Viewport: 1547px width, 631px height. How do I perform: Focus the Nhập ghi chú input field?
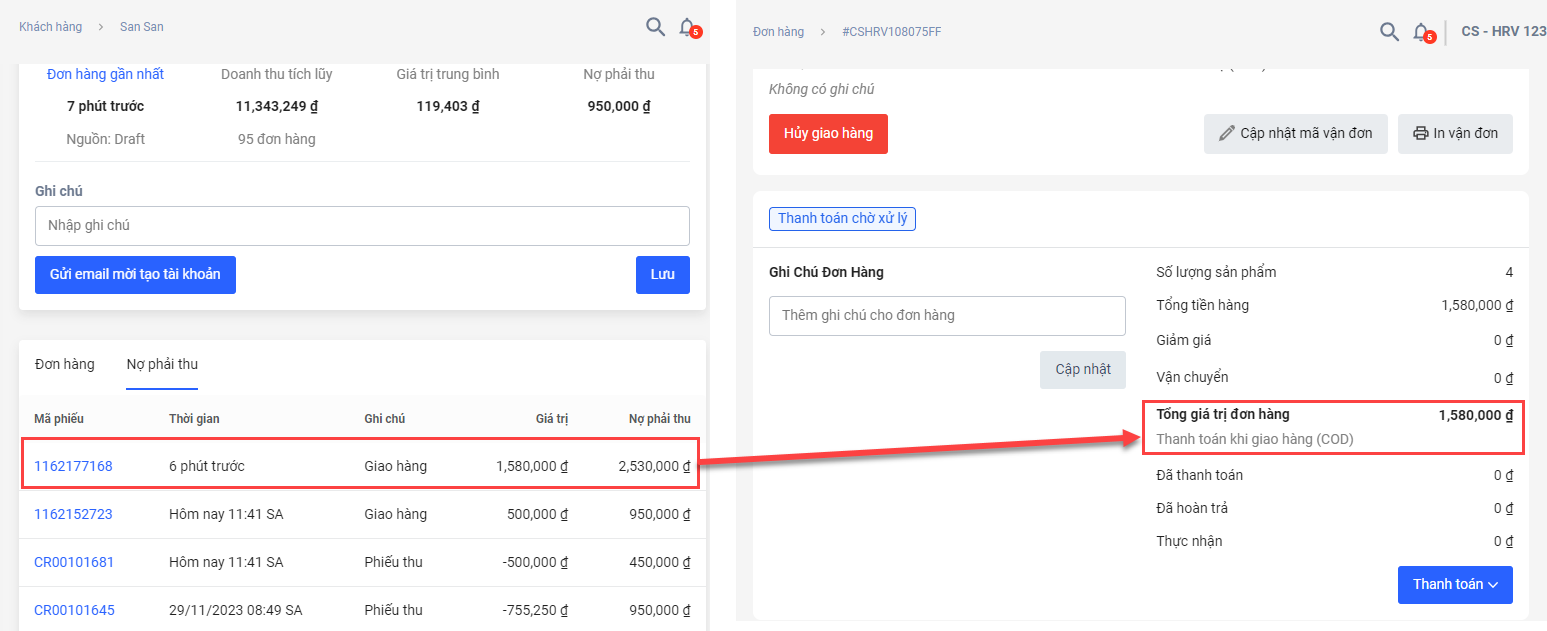coord(362,226)
